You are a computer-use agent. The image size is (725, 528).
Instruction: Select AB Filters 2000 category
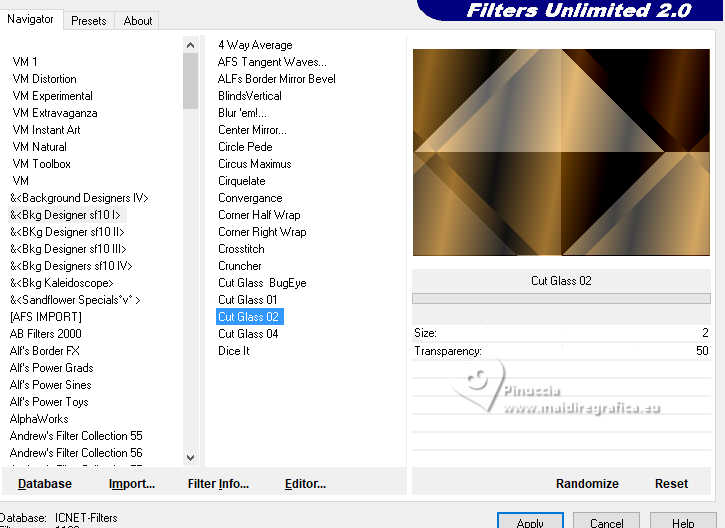click(45, 334)
